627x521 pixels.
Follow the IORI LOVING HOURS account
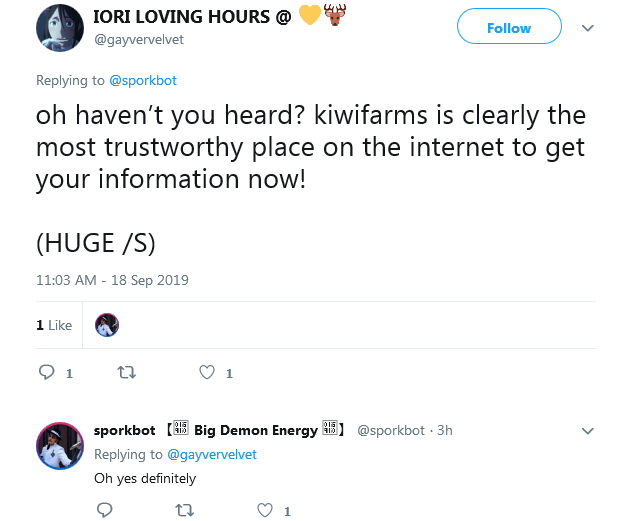point(509,26)
